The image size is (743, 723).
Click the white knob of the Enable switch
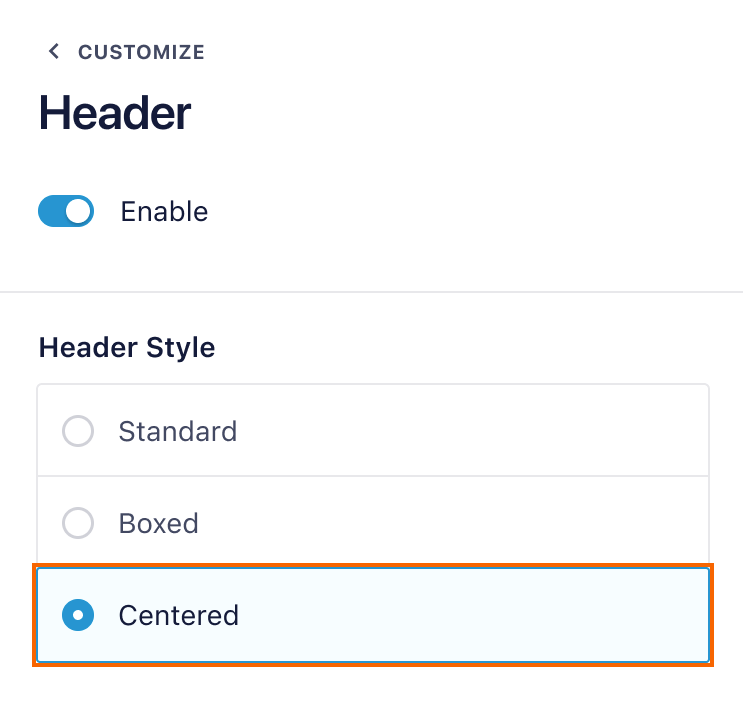[78, 212]
